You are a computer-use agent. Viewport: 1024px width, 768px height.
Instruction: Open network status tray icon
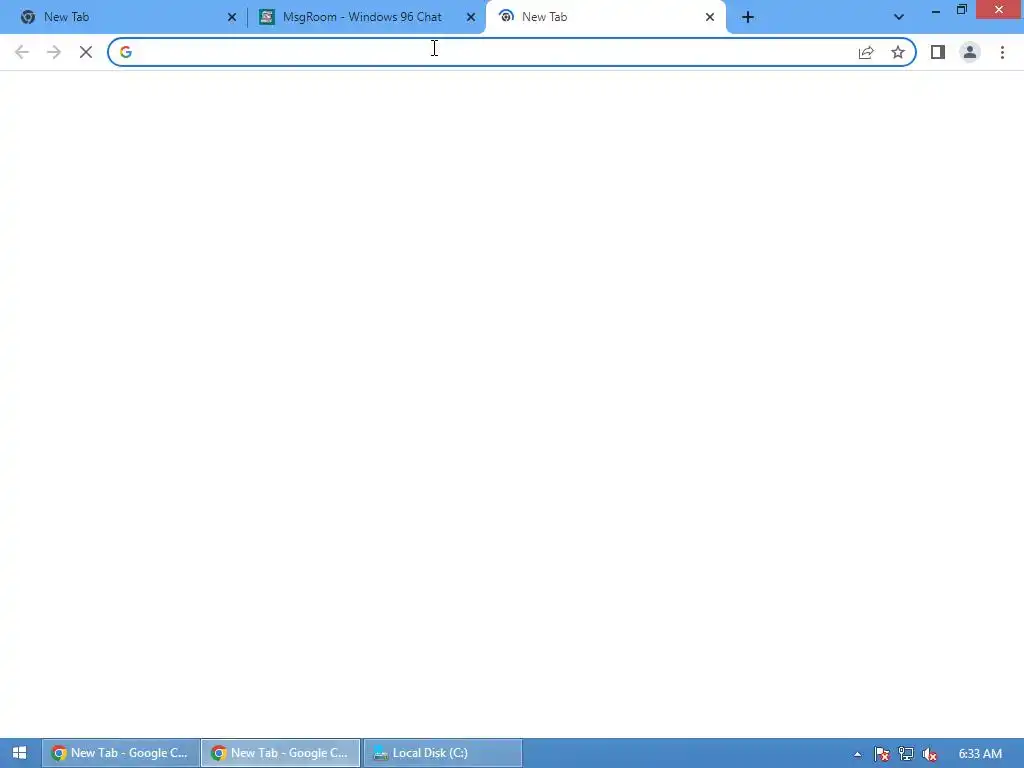click(x=906, y=754)
